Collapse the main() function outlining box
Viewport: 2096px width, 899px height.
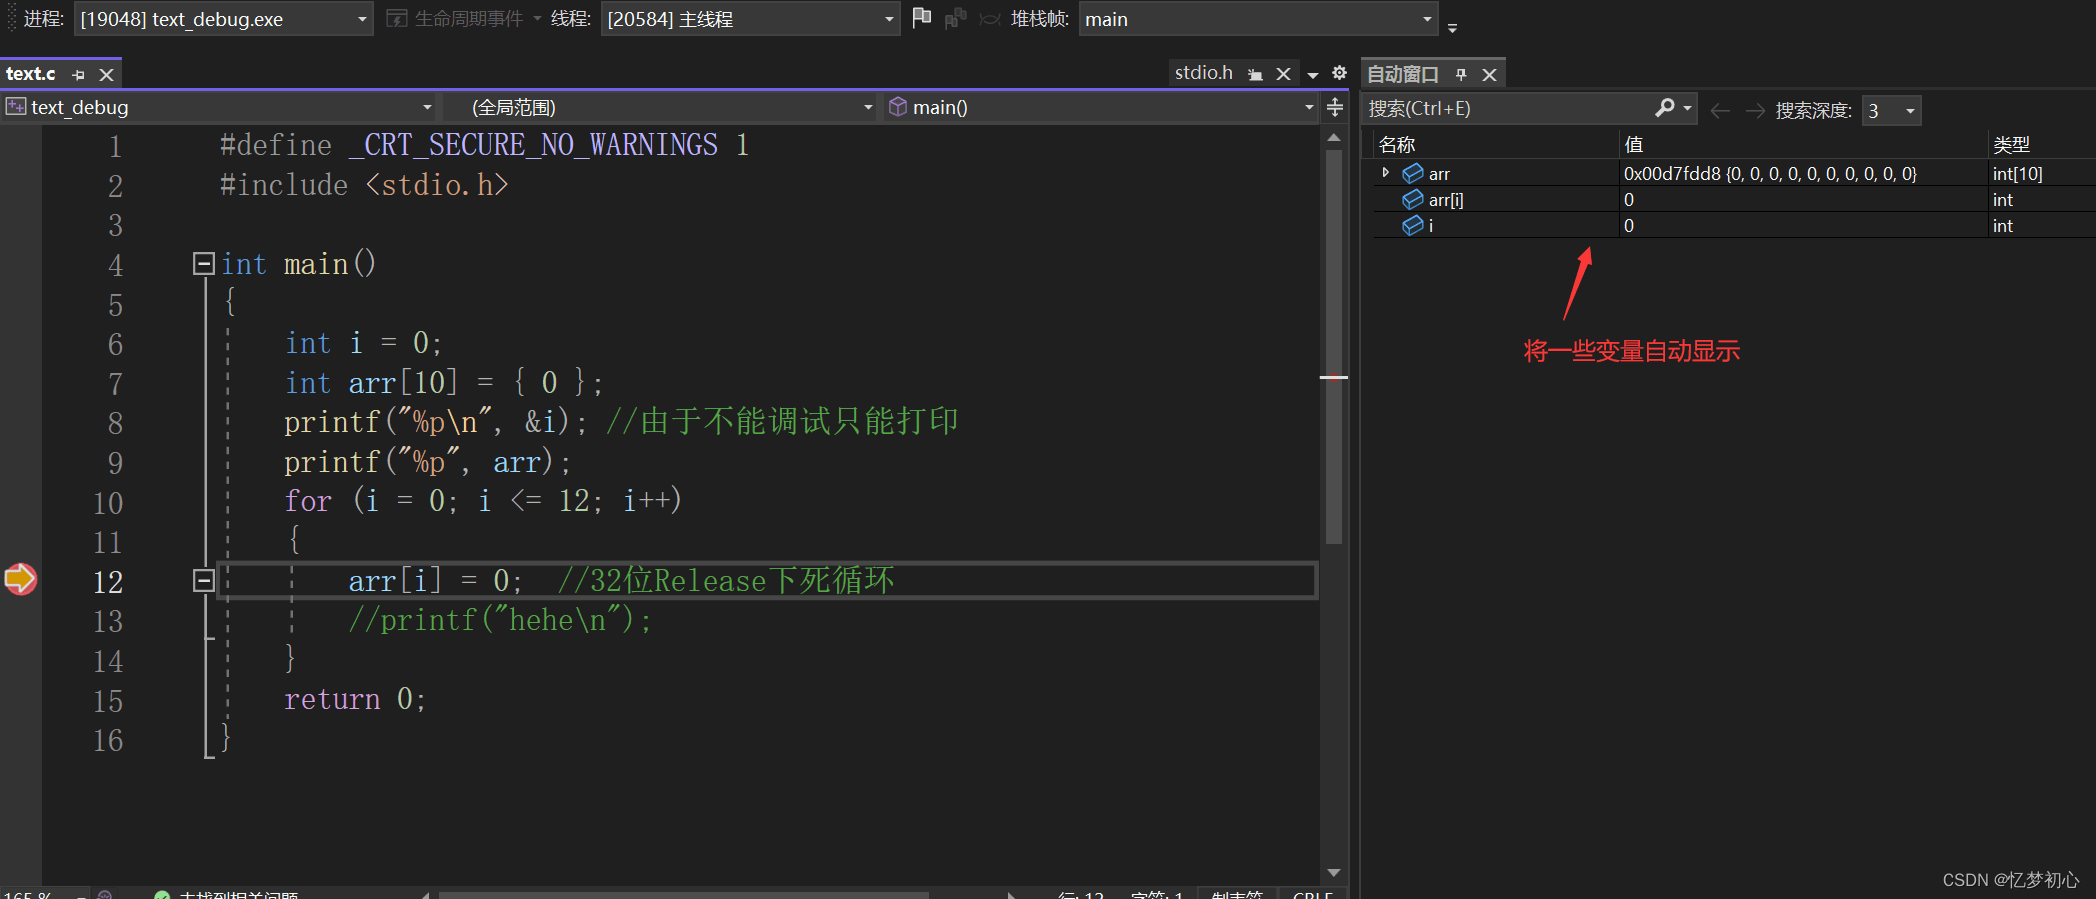pyautogui.click(x=204, y=263)
